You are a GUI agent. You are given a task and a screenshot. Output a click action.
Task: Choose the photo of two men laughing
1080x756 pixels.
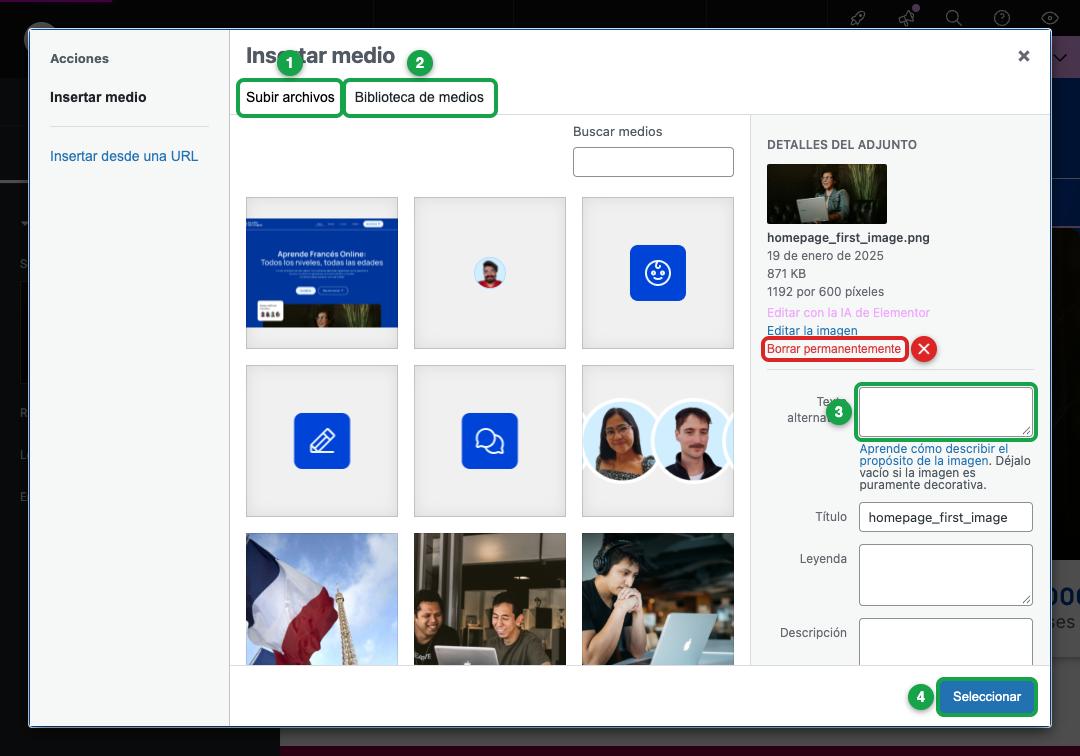(x=490, y=599)
